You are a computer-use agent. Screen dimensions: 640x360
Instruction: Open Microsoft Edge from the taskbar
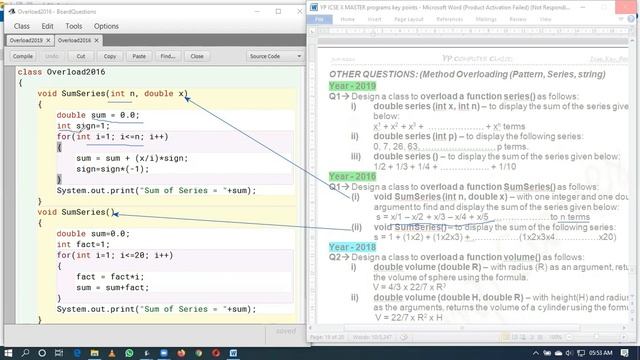click(77, 353)
